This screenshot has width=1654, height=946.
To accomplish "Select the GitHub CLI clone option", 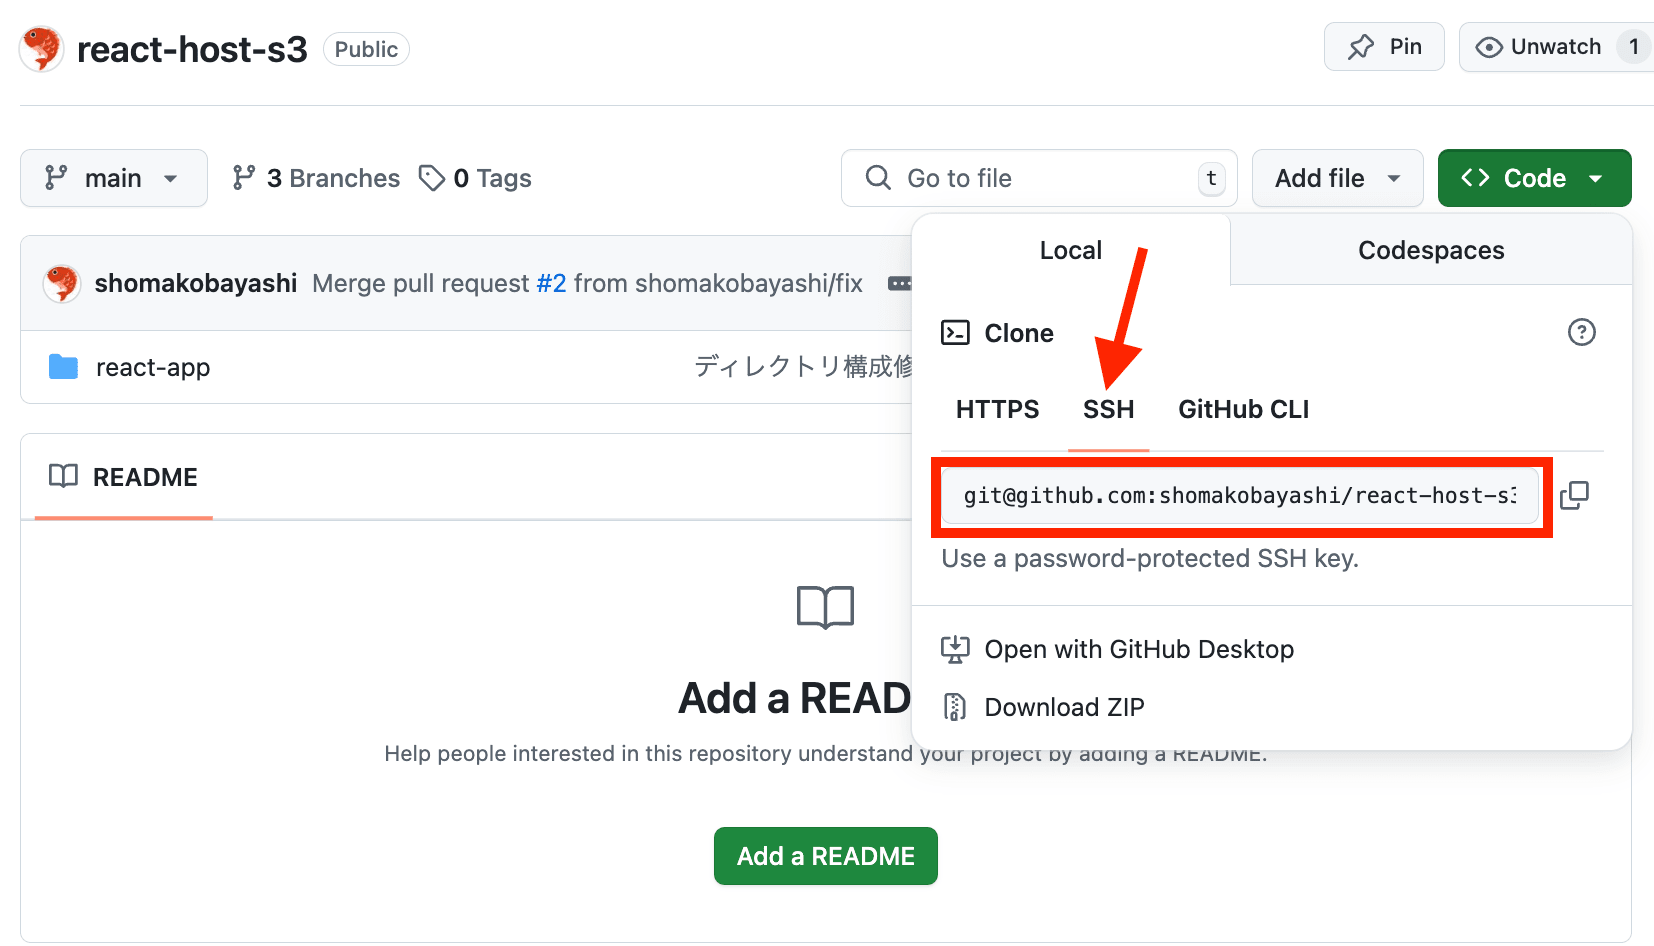I will click(1243, 409).
